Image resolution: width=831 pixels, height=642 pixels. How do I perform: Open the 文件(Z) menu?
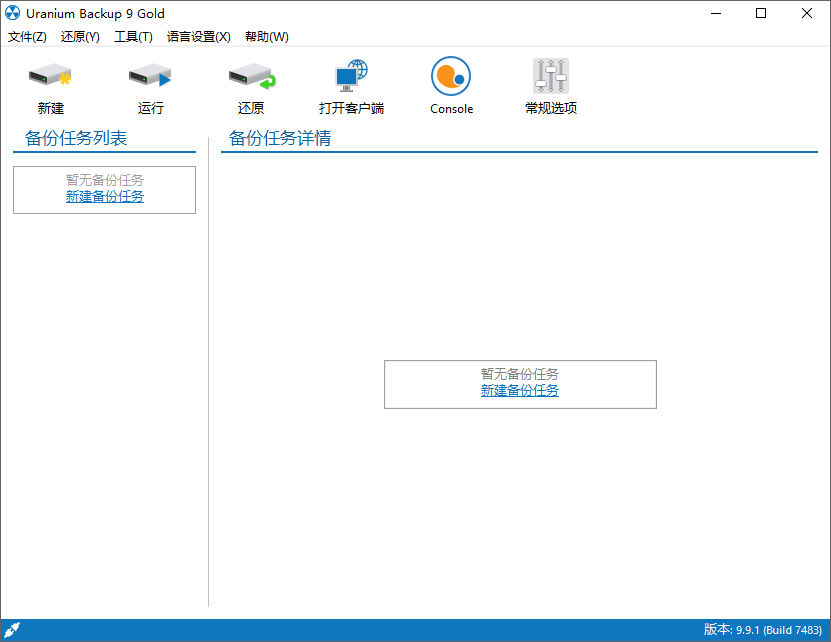click(27, 36)
